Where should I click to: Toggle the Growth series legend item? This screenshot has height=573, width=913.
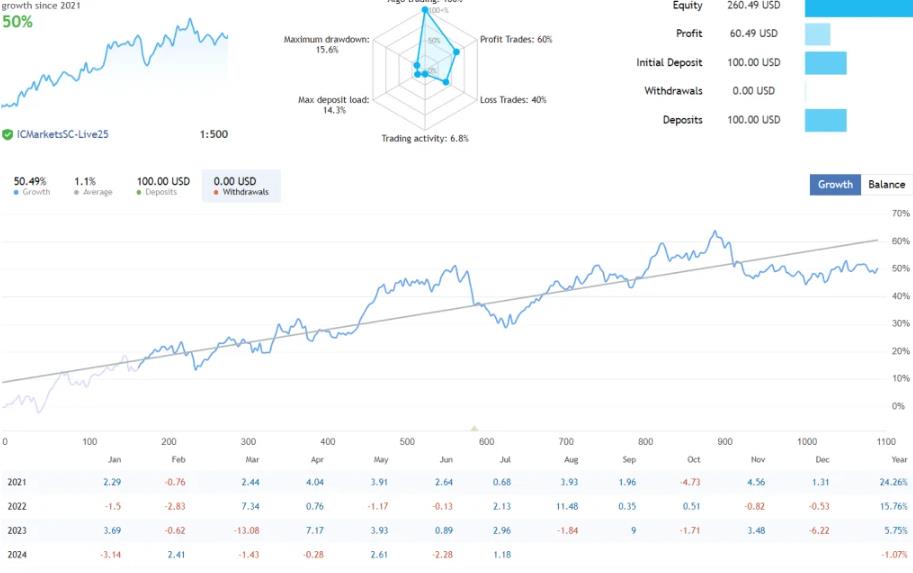coord(32,186)
